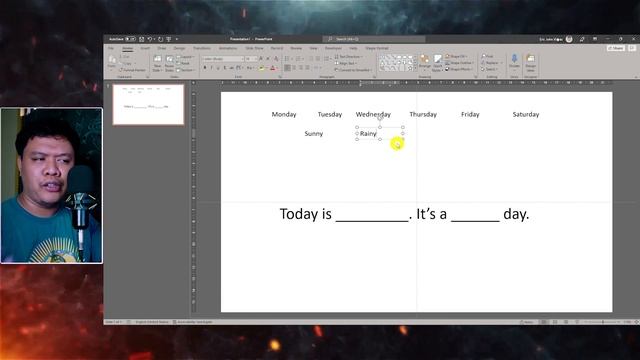Click Format Painter

(133, 70)
